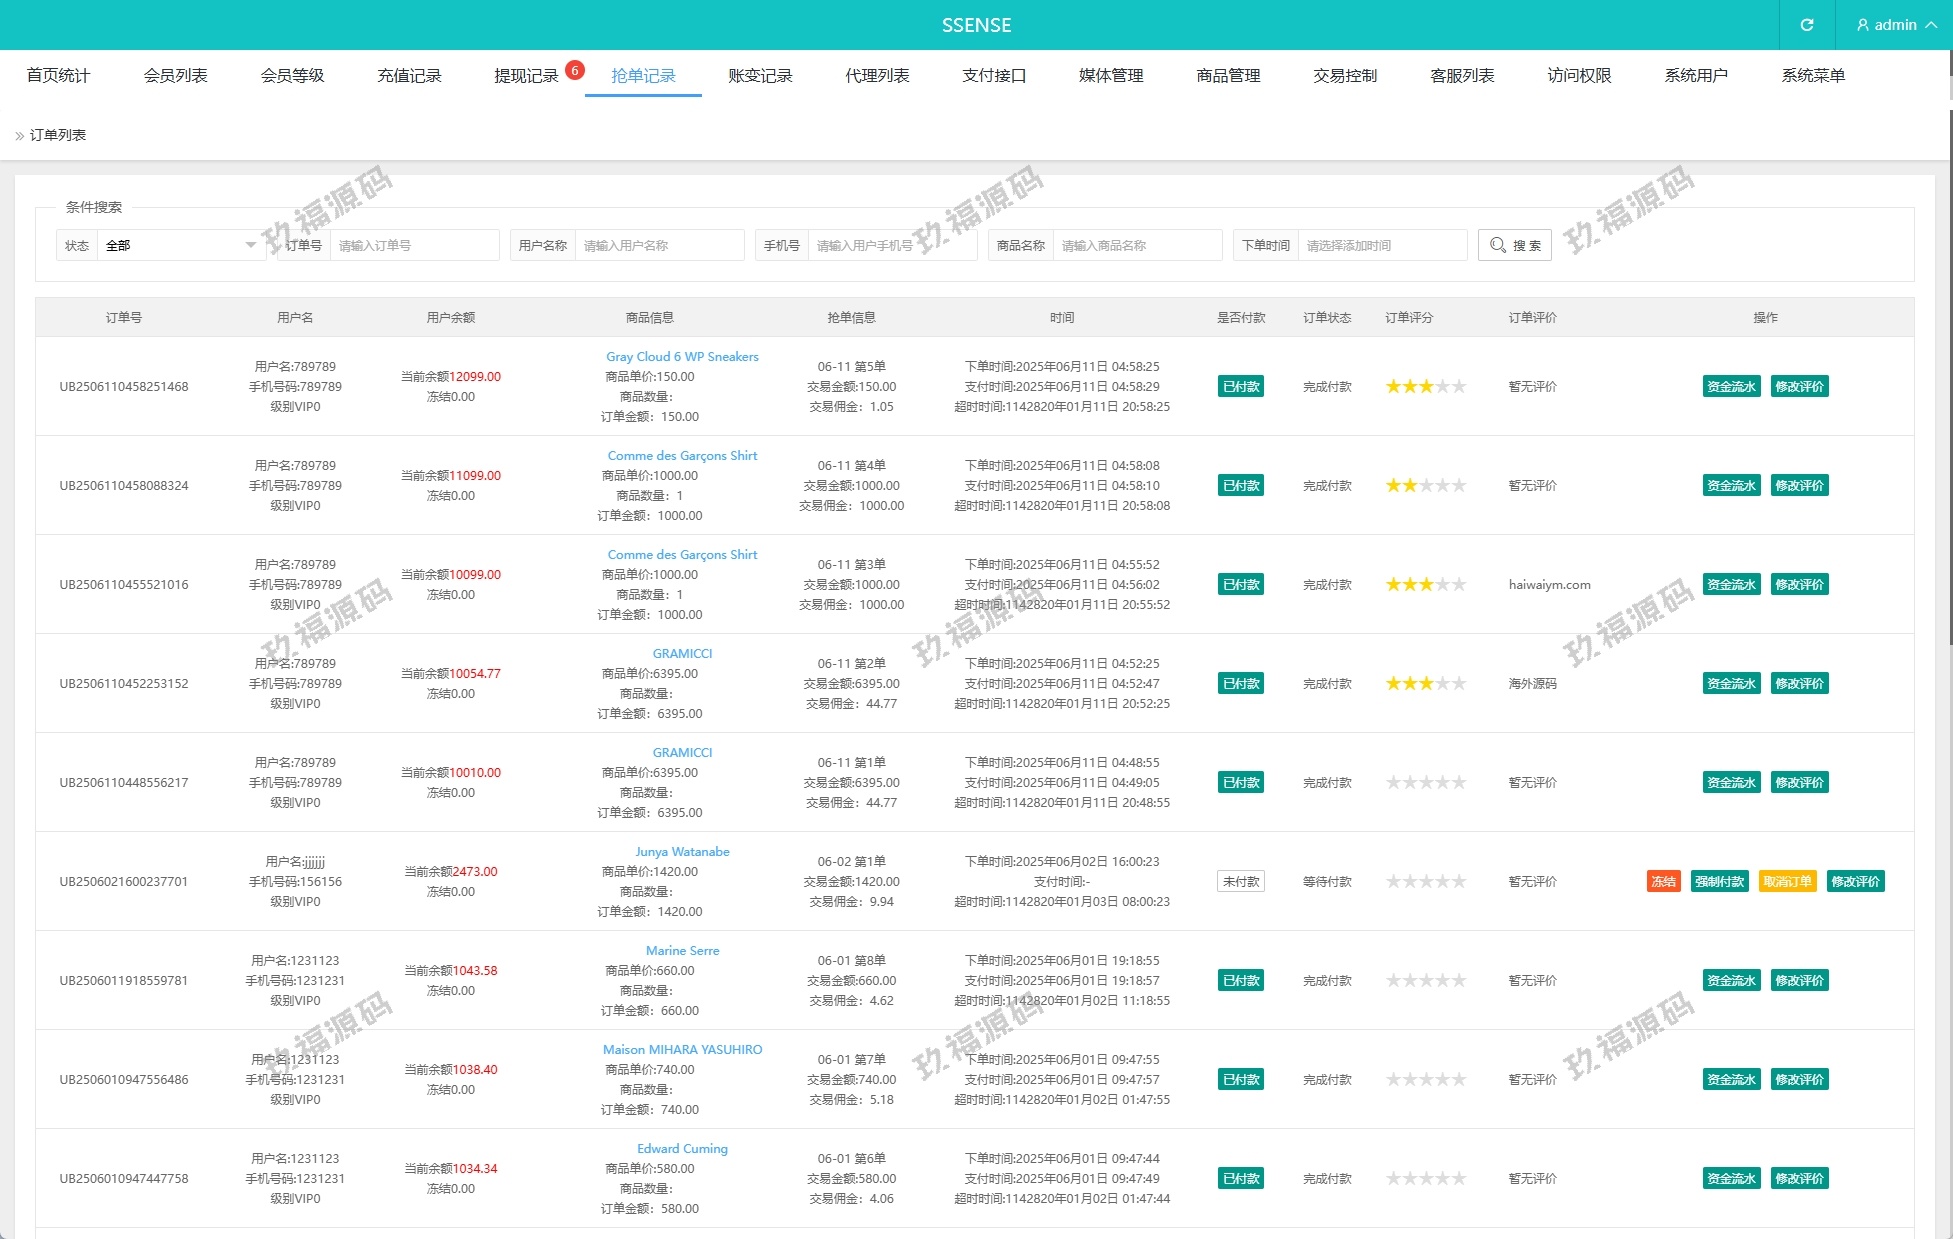
Task: Click the 订单列表 breadcrumb arrow icon
Action: click(19, 136)
